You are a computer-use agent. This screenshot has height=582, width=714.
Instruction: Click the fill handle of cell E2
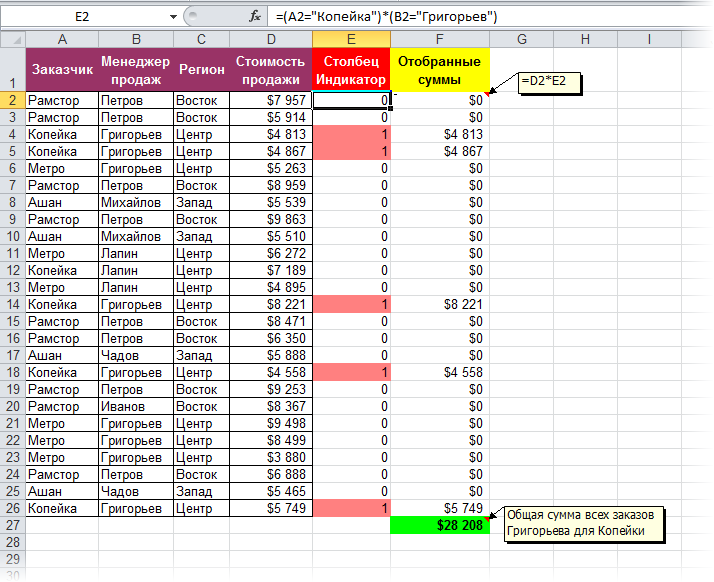[x=390, y=109]
